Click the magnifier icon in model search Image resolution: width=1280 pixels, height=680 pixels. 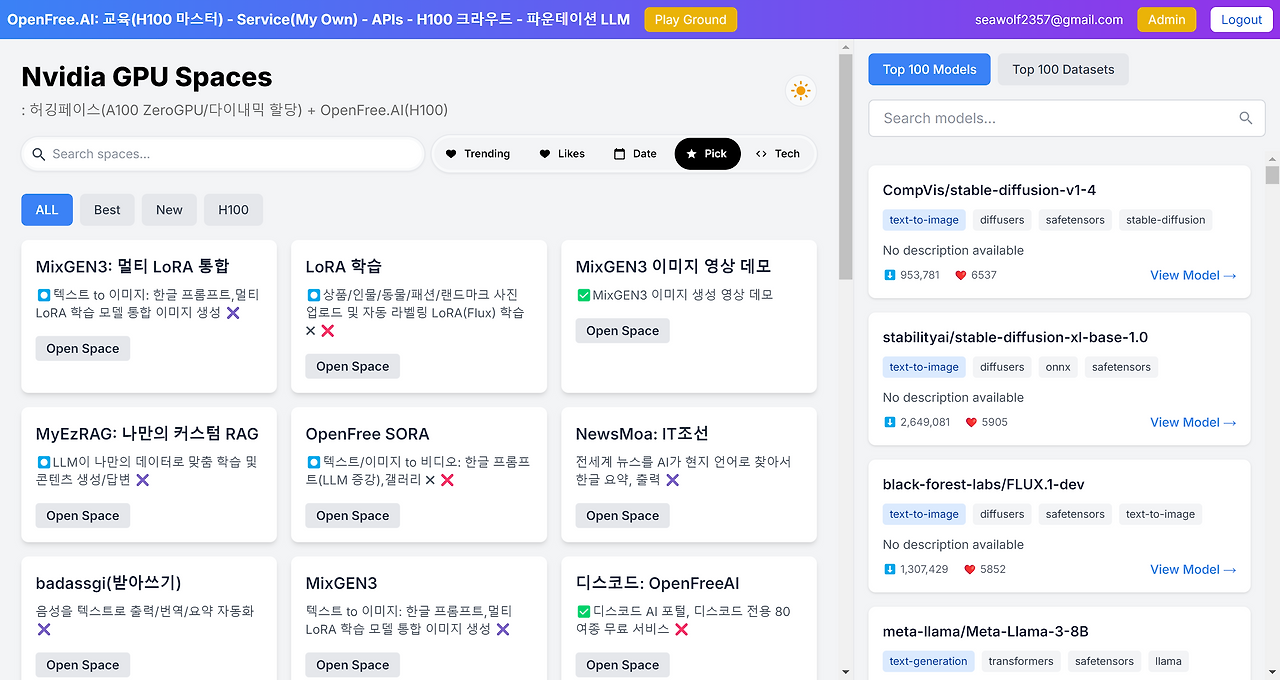pos(1245,118)
